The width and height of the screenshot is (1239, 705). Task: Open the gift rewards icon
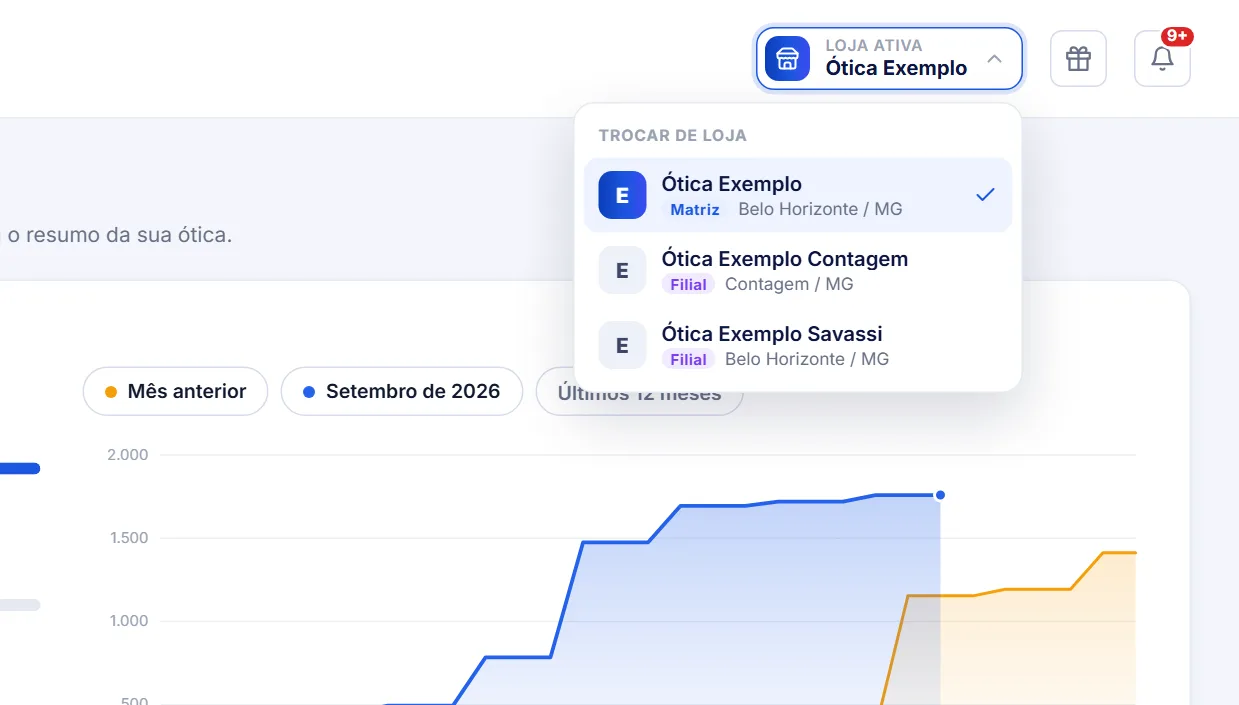point(1078,59)
